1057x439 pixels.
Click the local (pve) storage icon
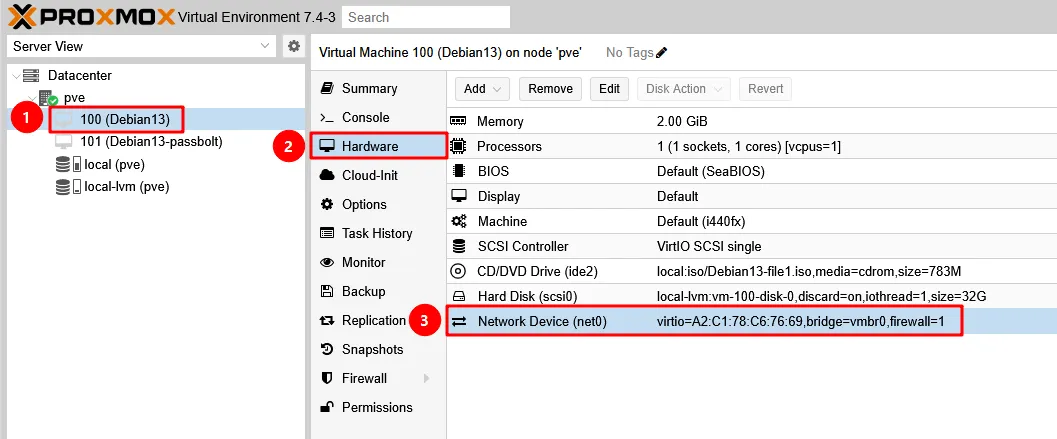point(68,165)
